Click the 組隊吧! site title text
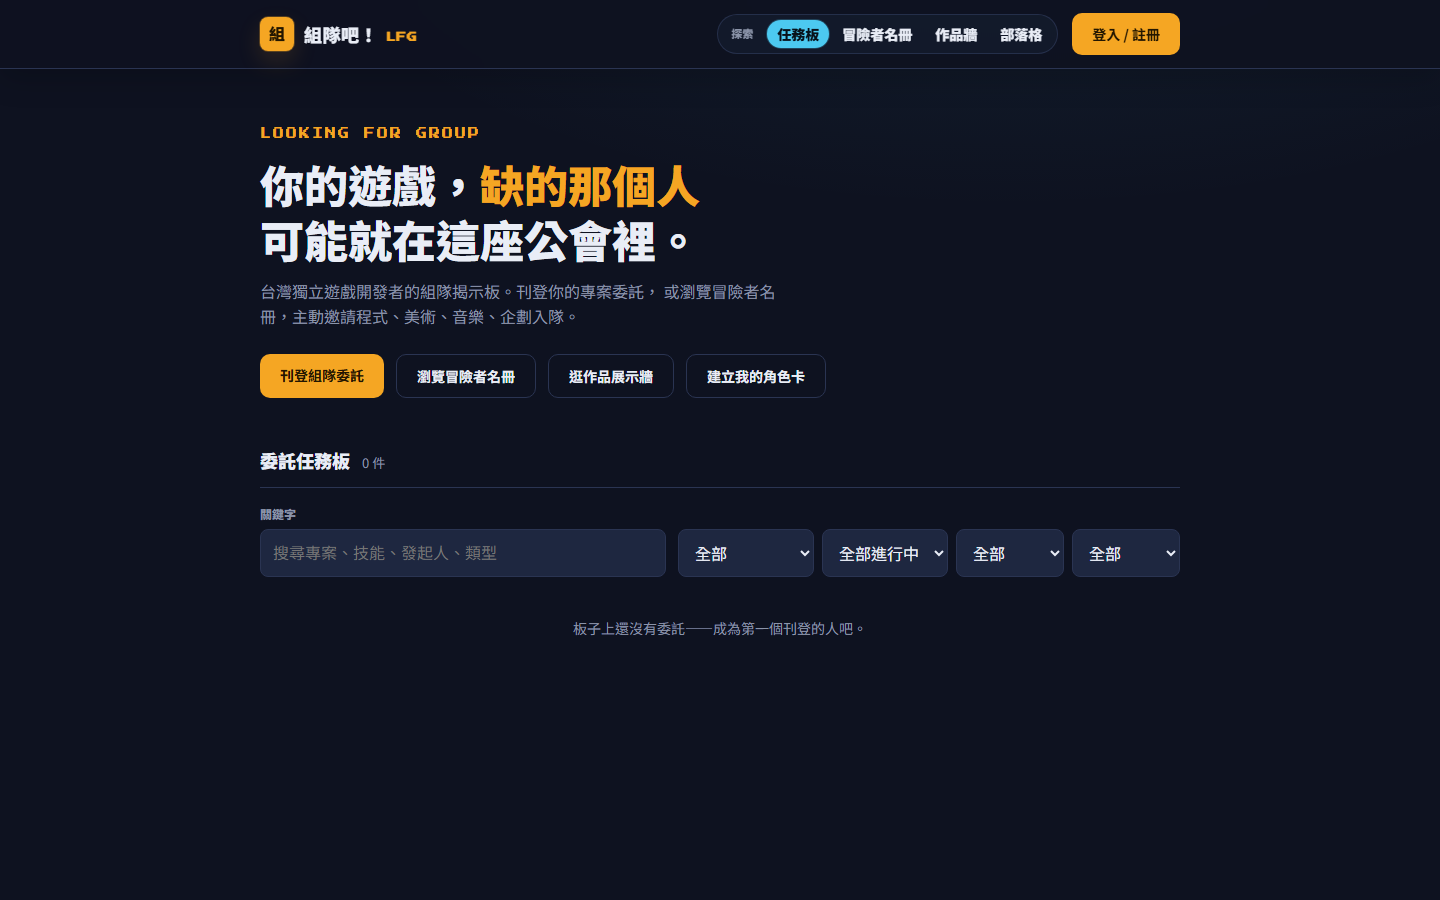 click(339, 35)
